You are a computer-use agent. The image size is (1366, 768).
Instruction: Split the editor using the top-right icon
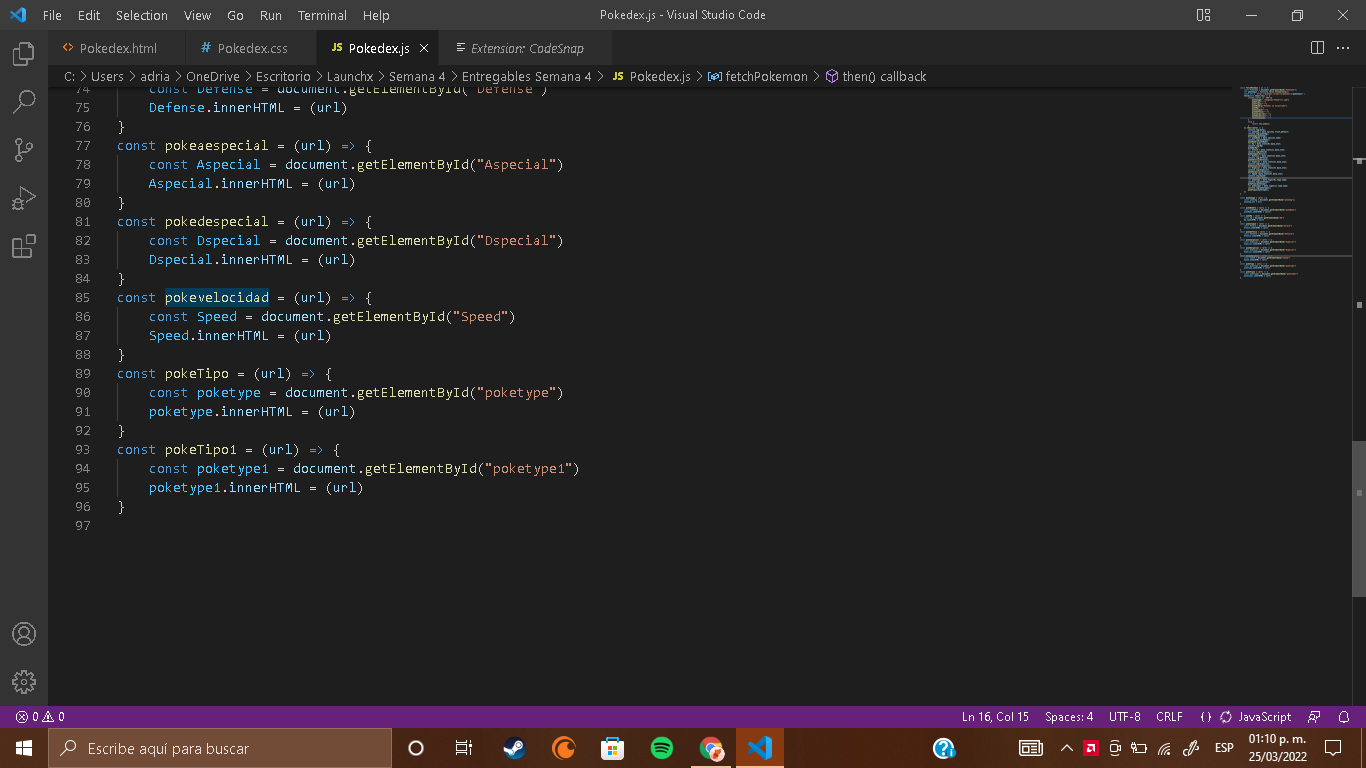[x=1316, y=47]
